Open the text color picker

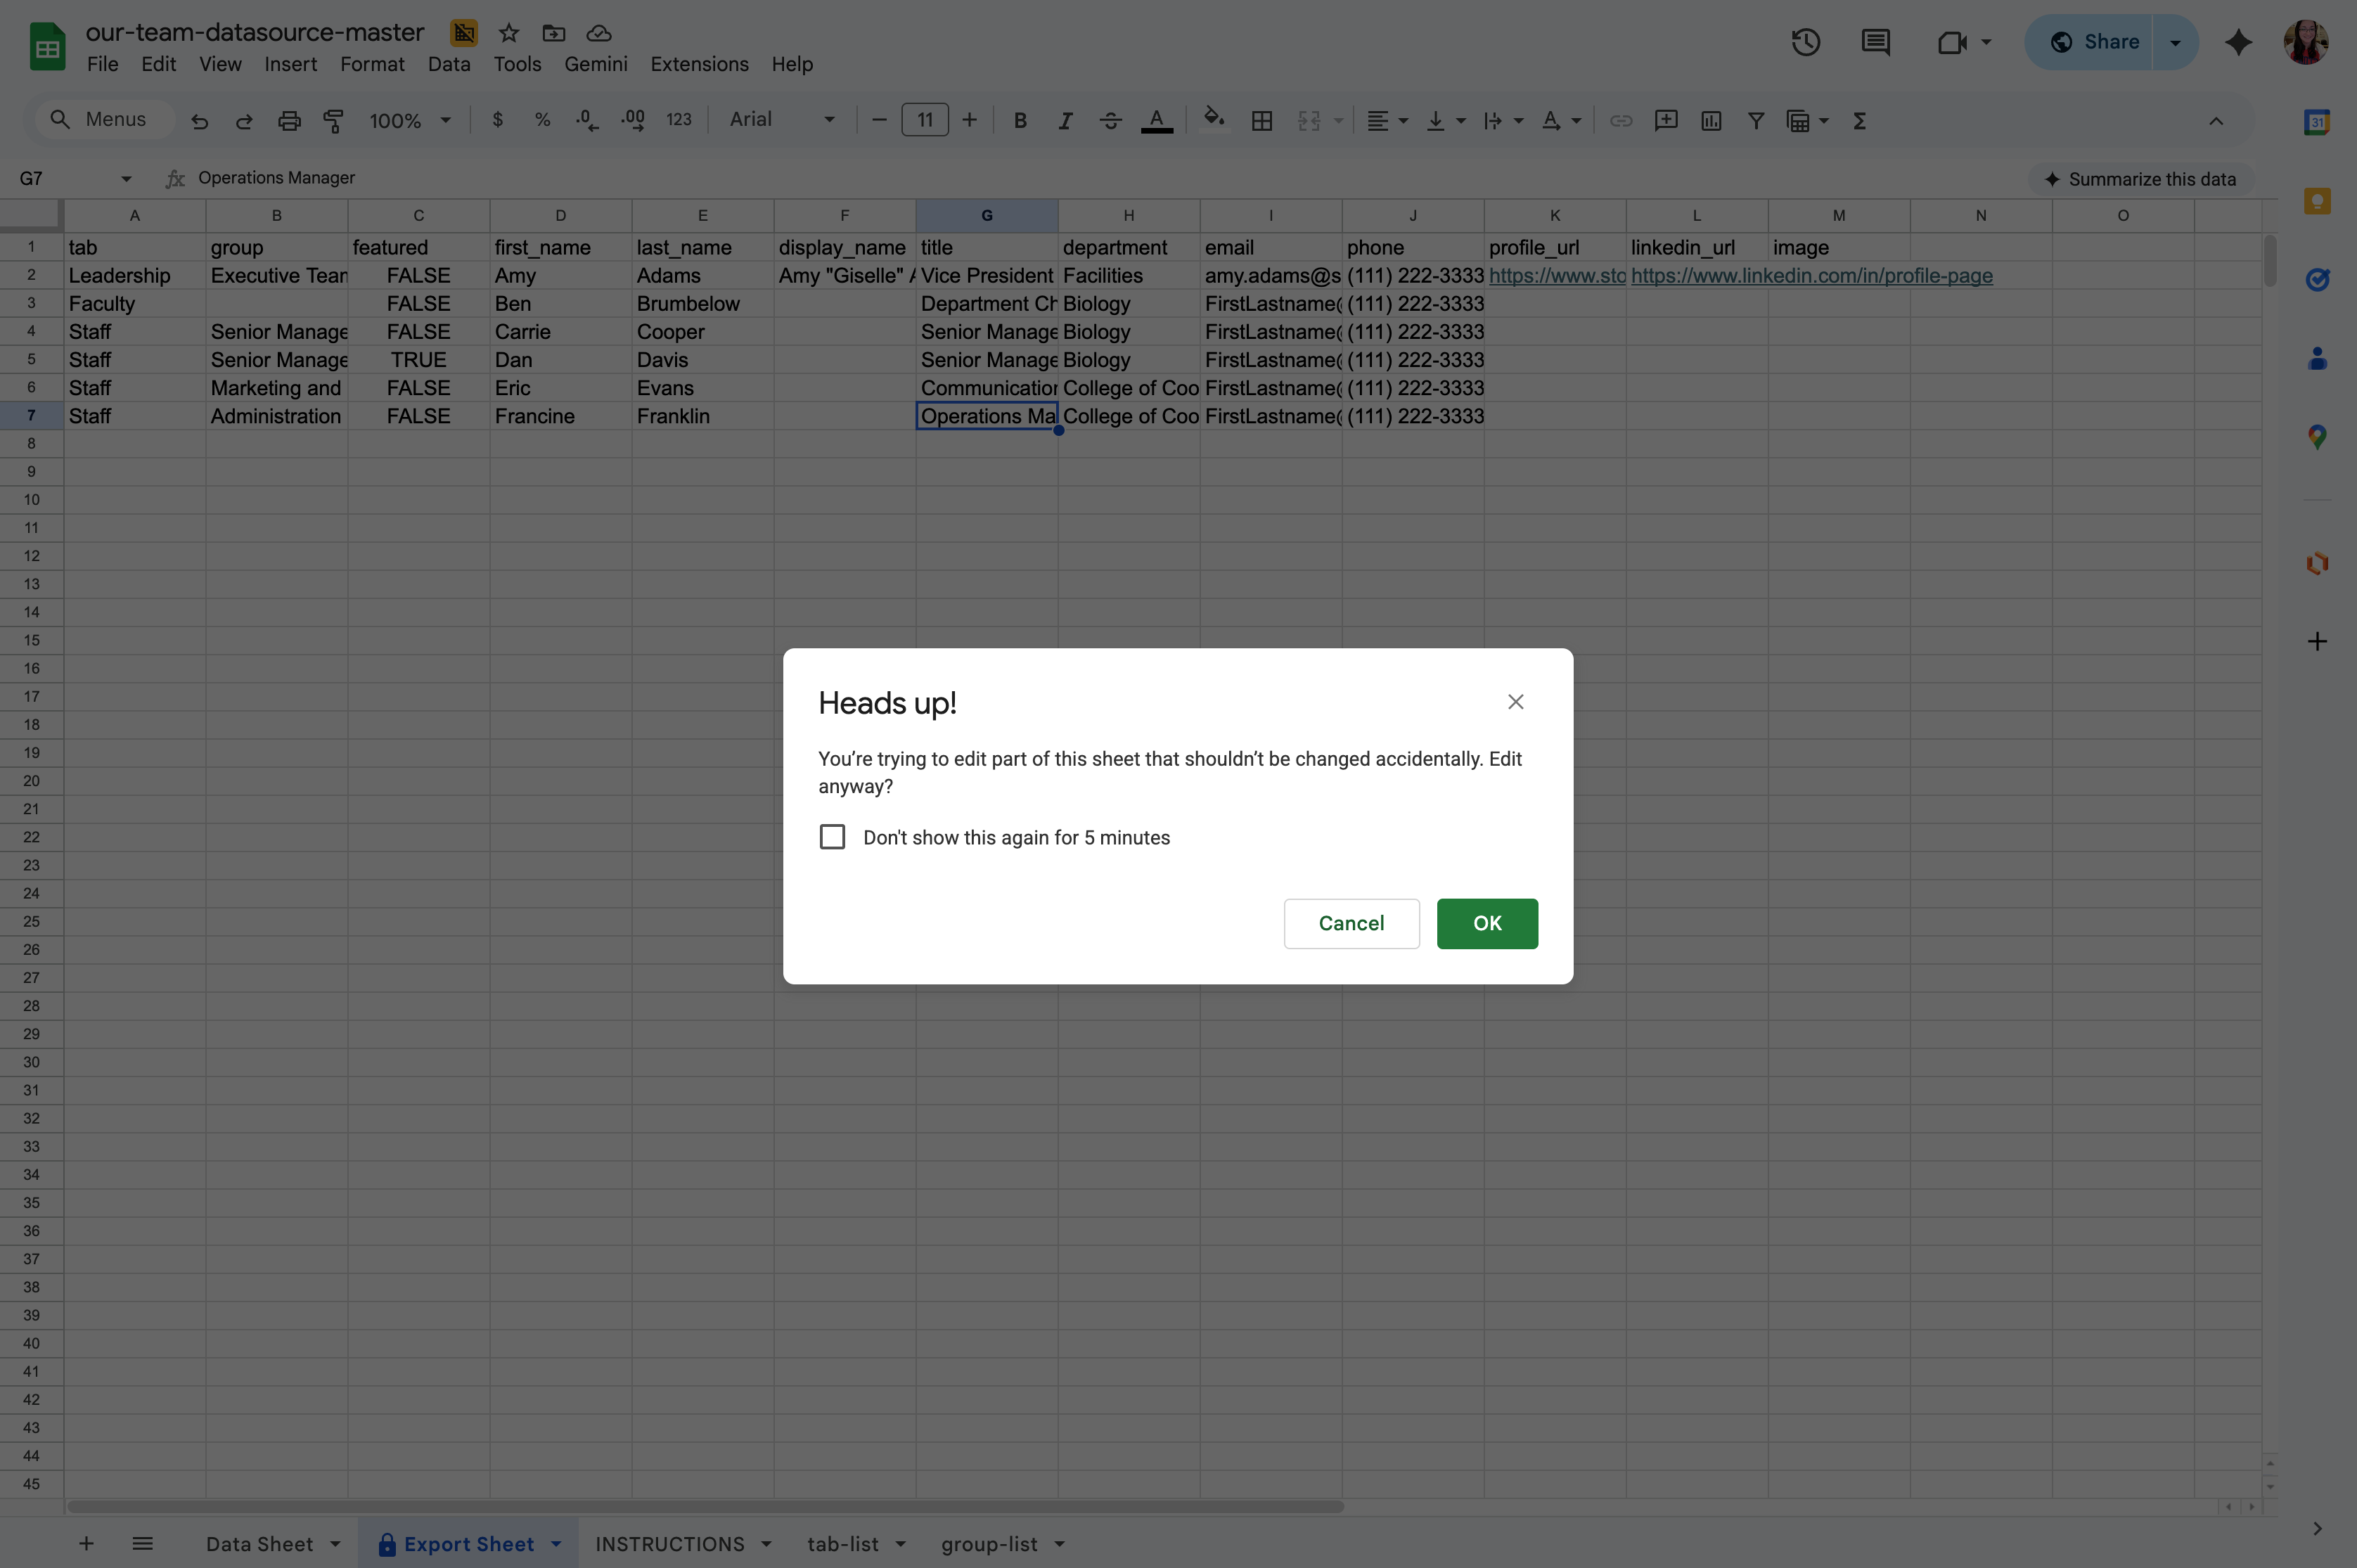(1157, 121)
